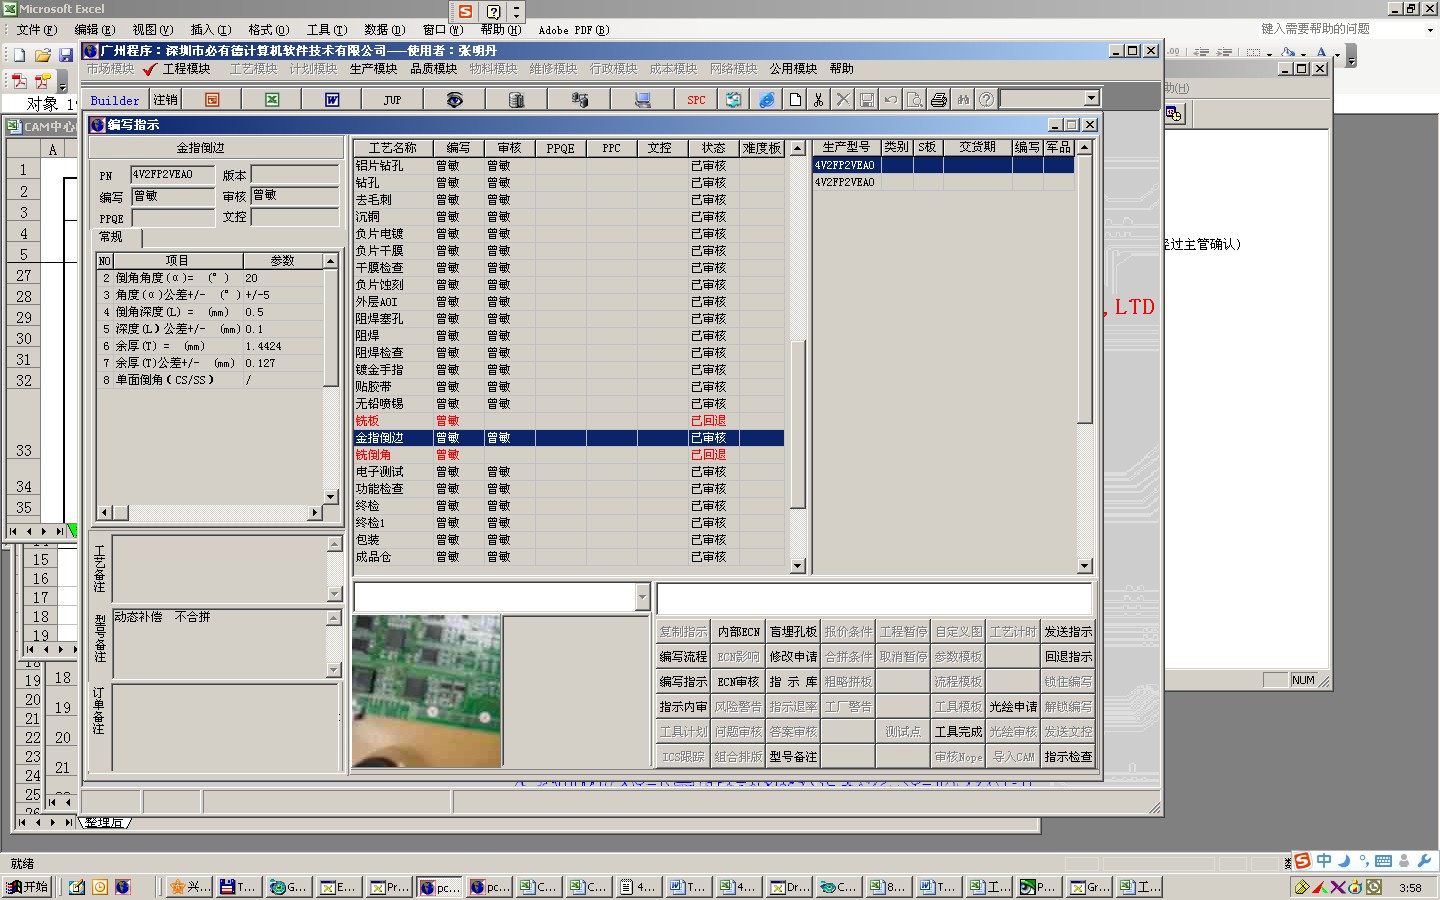Click the 工艺名称 column header
The width and height of the screenshot is (1440, 900).
click(393, 148)
